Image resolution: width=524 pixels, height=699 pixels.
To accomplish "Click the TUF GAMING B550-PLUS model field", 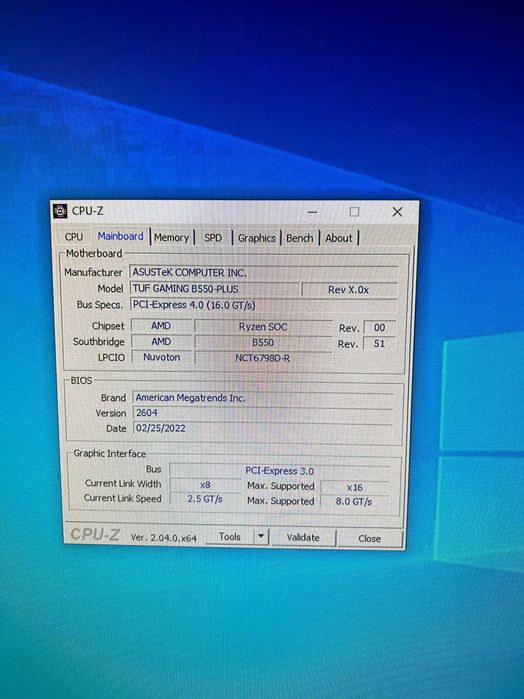I will 215,289.
